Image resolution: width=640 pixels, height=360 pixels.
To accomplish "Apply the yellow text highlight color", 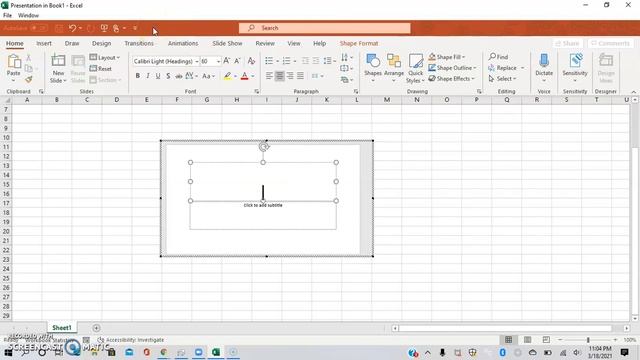I will coord(227,76).
